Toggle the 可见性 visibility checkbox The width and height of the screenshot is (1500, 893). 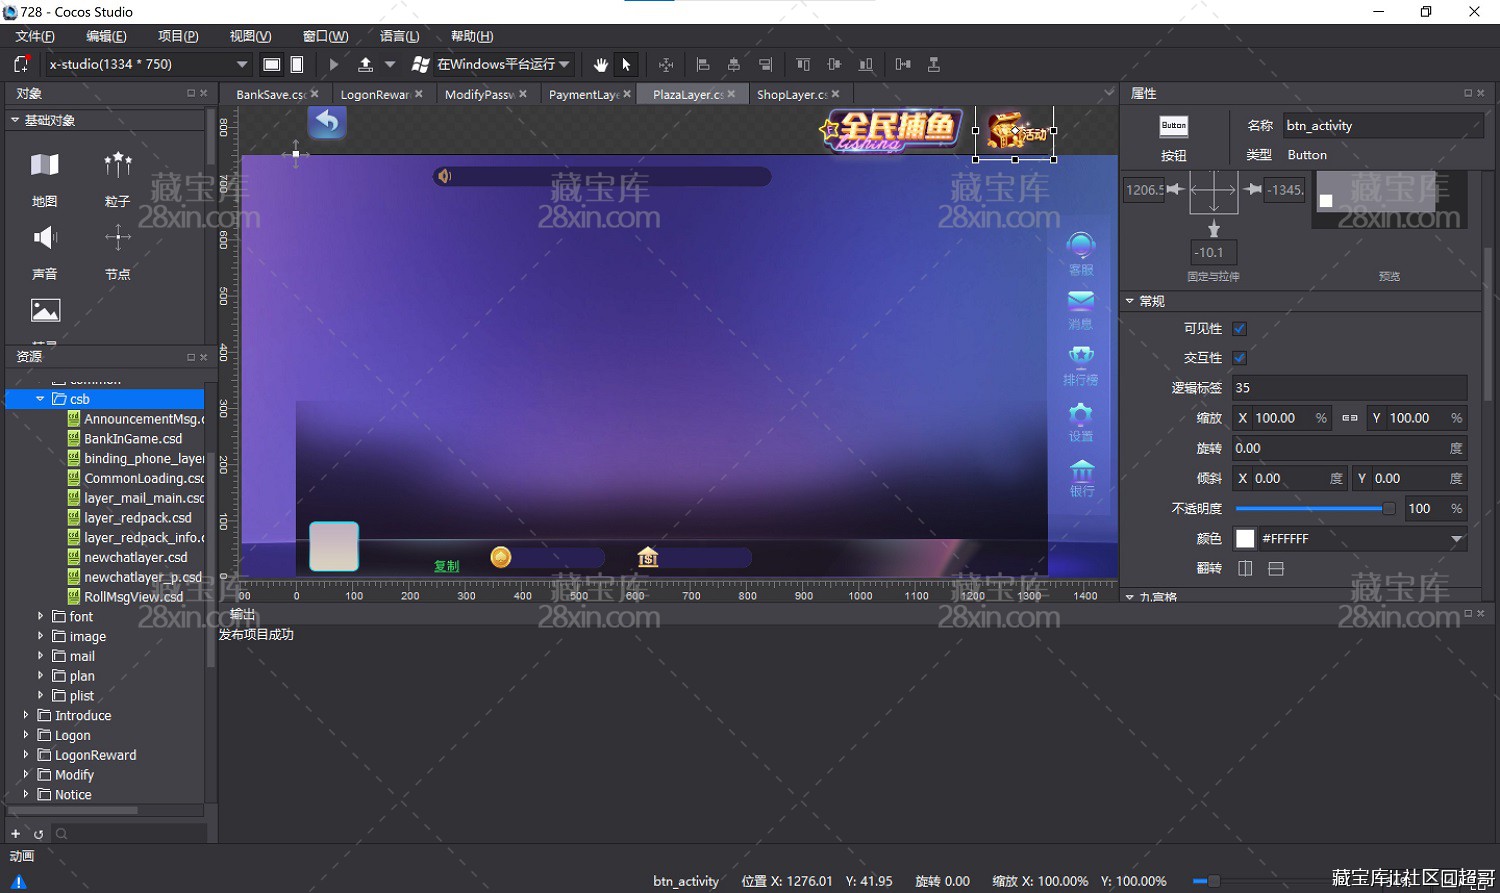(x=1240, y=328)
